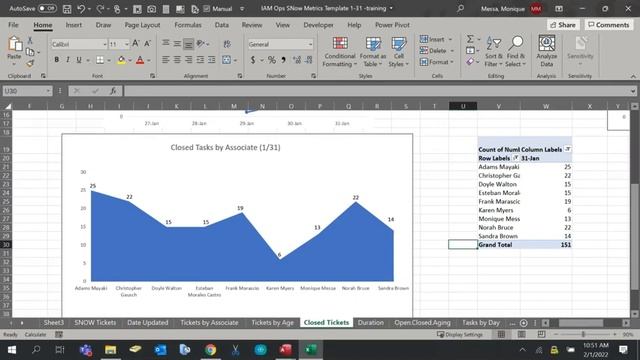Open the Row Labels filter dropdown
This screenshot has height=360, width=640.
pyautogui.click(x=516, y=158)
